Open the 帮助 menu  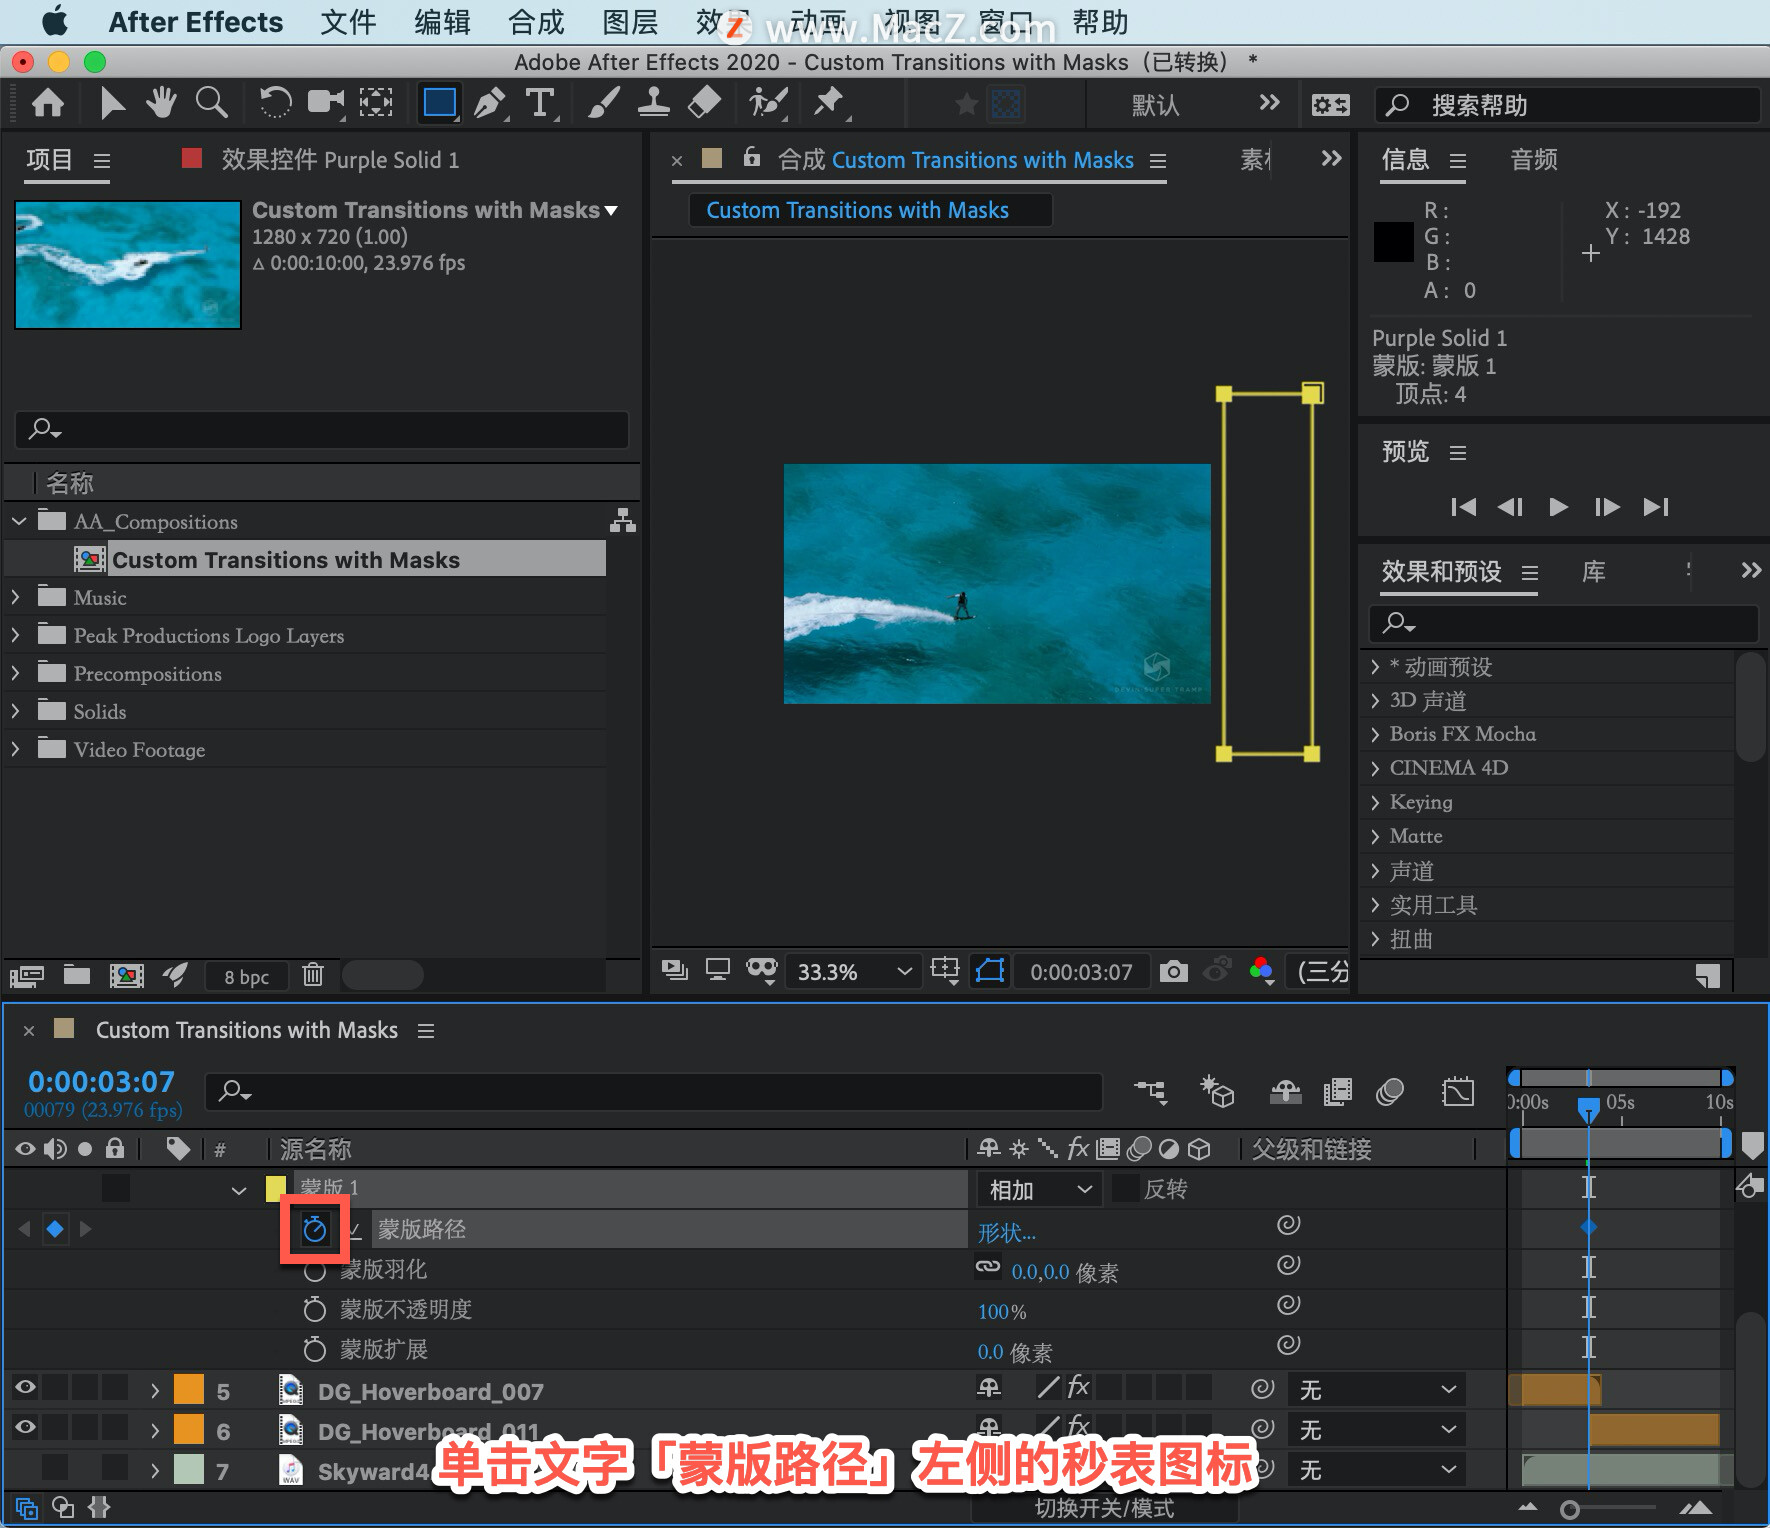pos(1100,22)
